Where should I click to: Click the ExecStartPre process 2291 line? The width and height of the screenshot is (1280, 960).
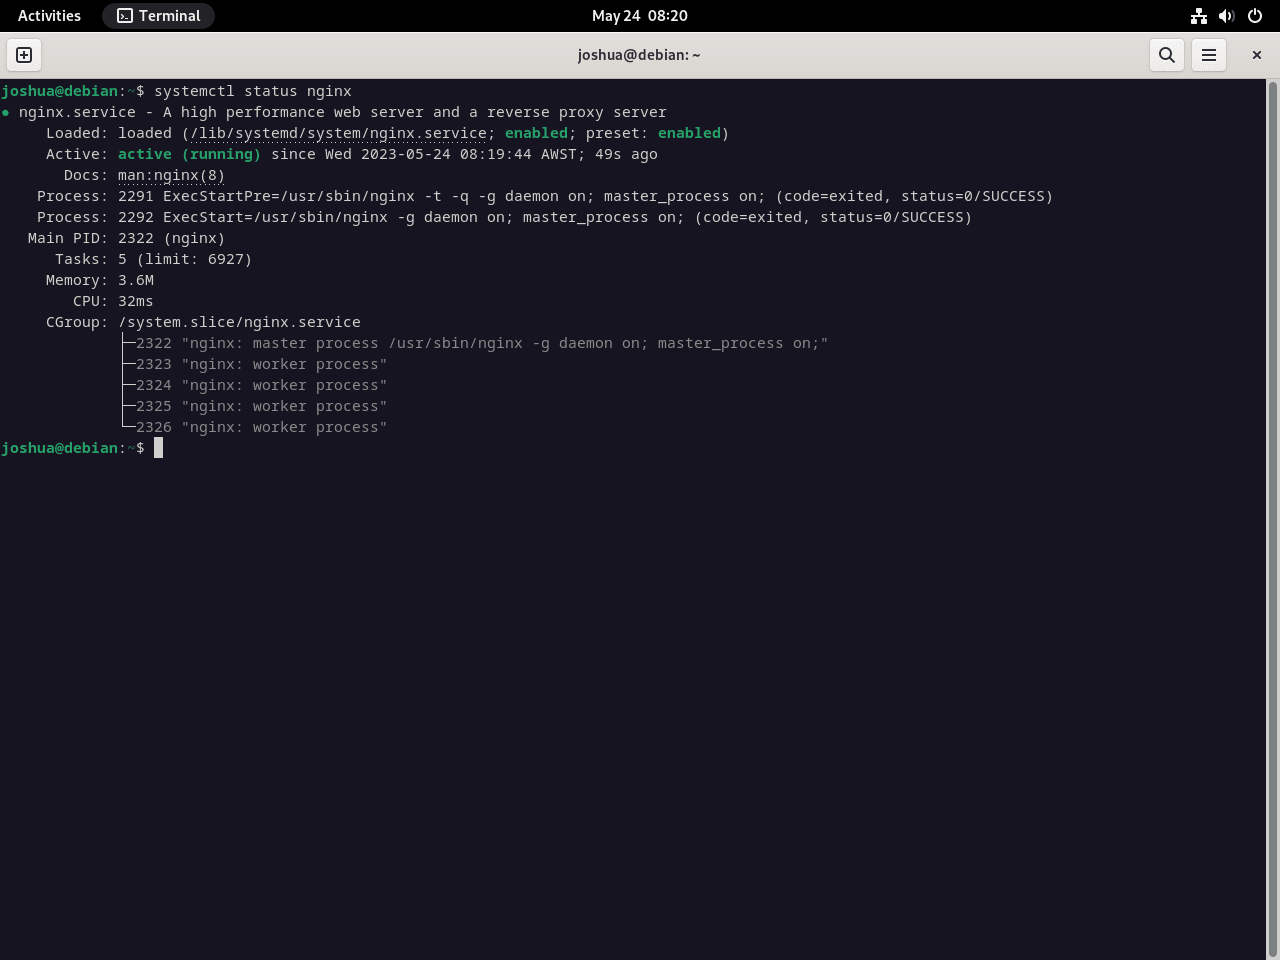click(x=545, y=196)
